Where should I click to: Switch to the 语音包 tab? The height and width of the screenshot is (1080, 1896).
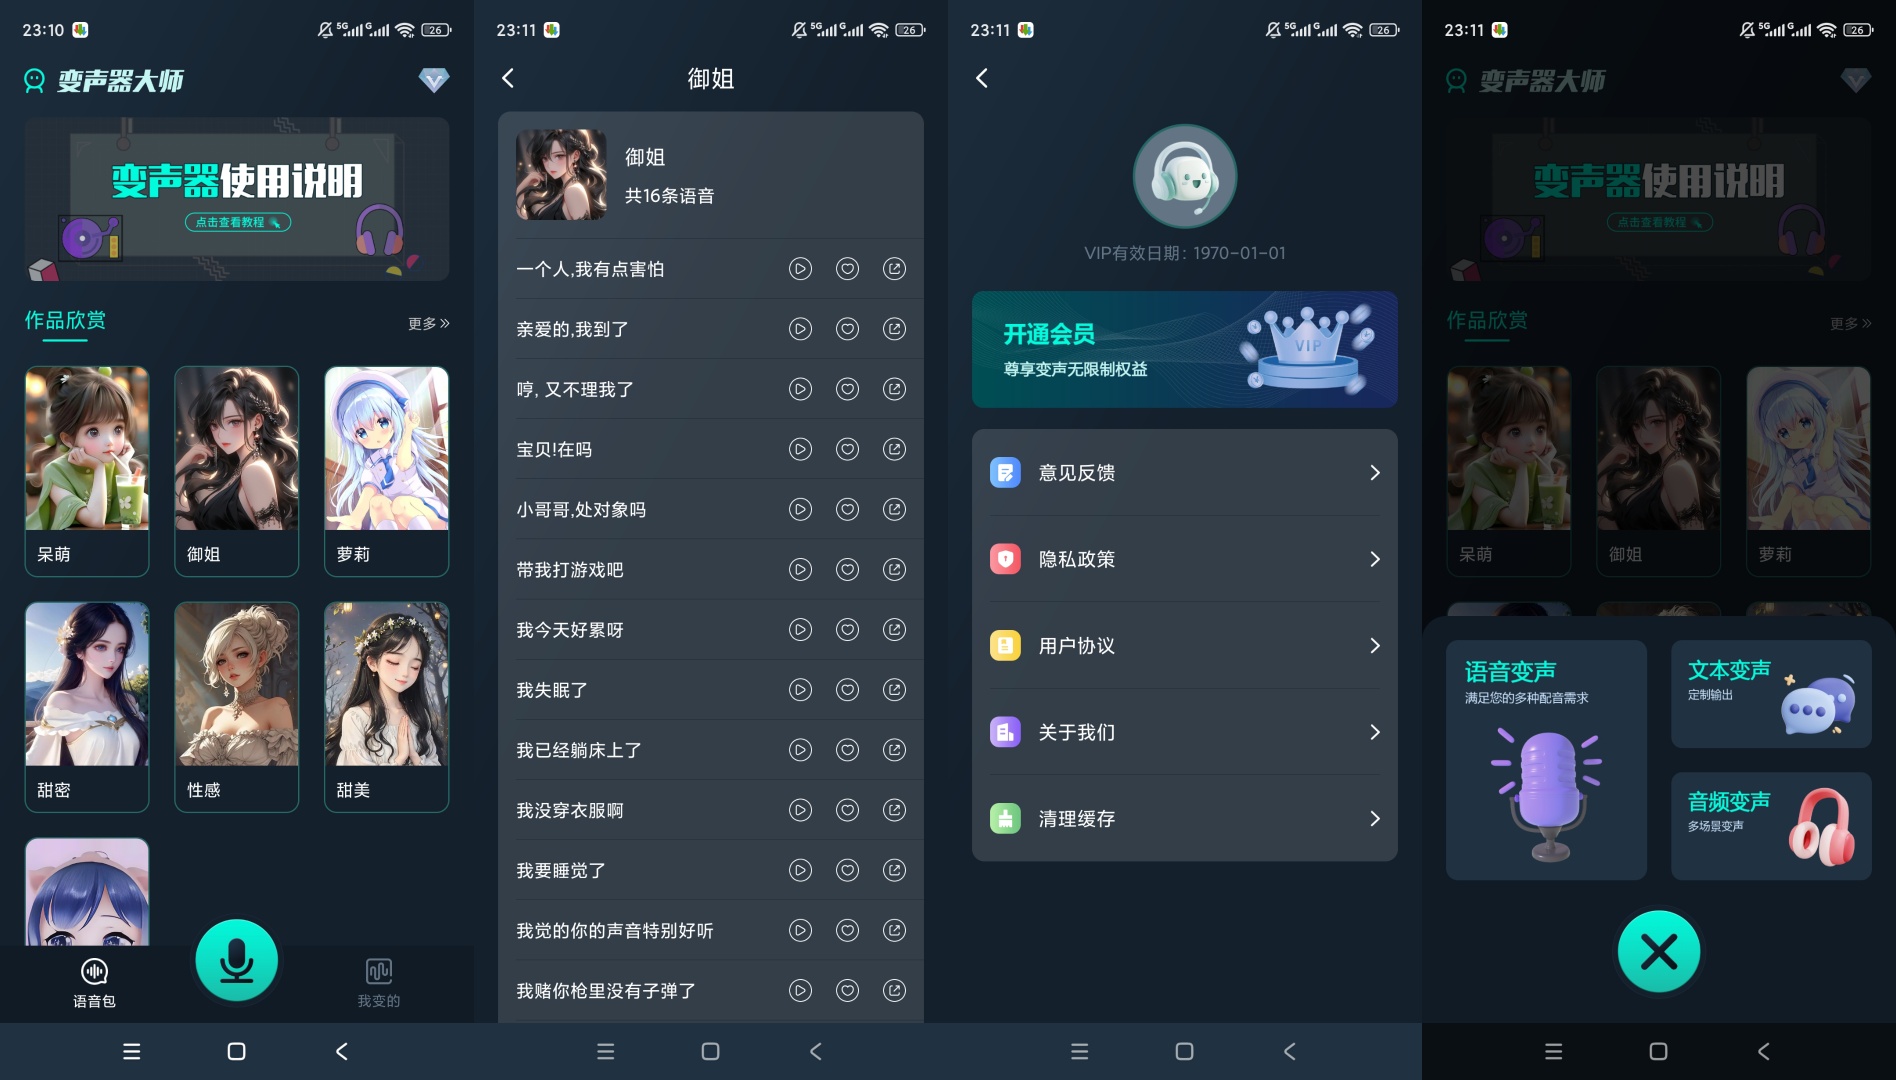(94, 983)
